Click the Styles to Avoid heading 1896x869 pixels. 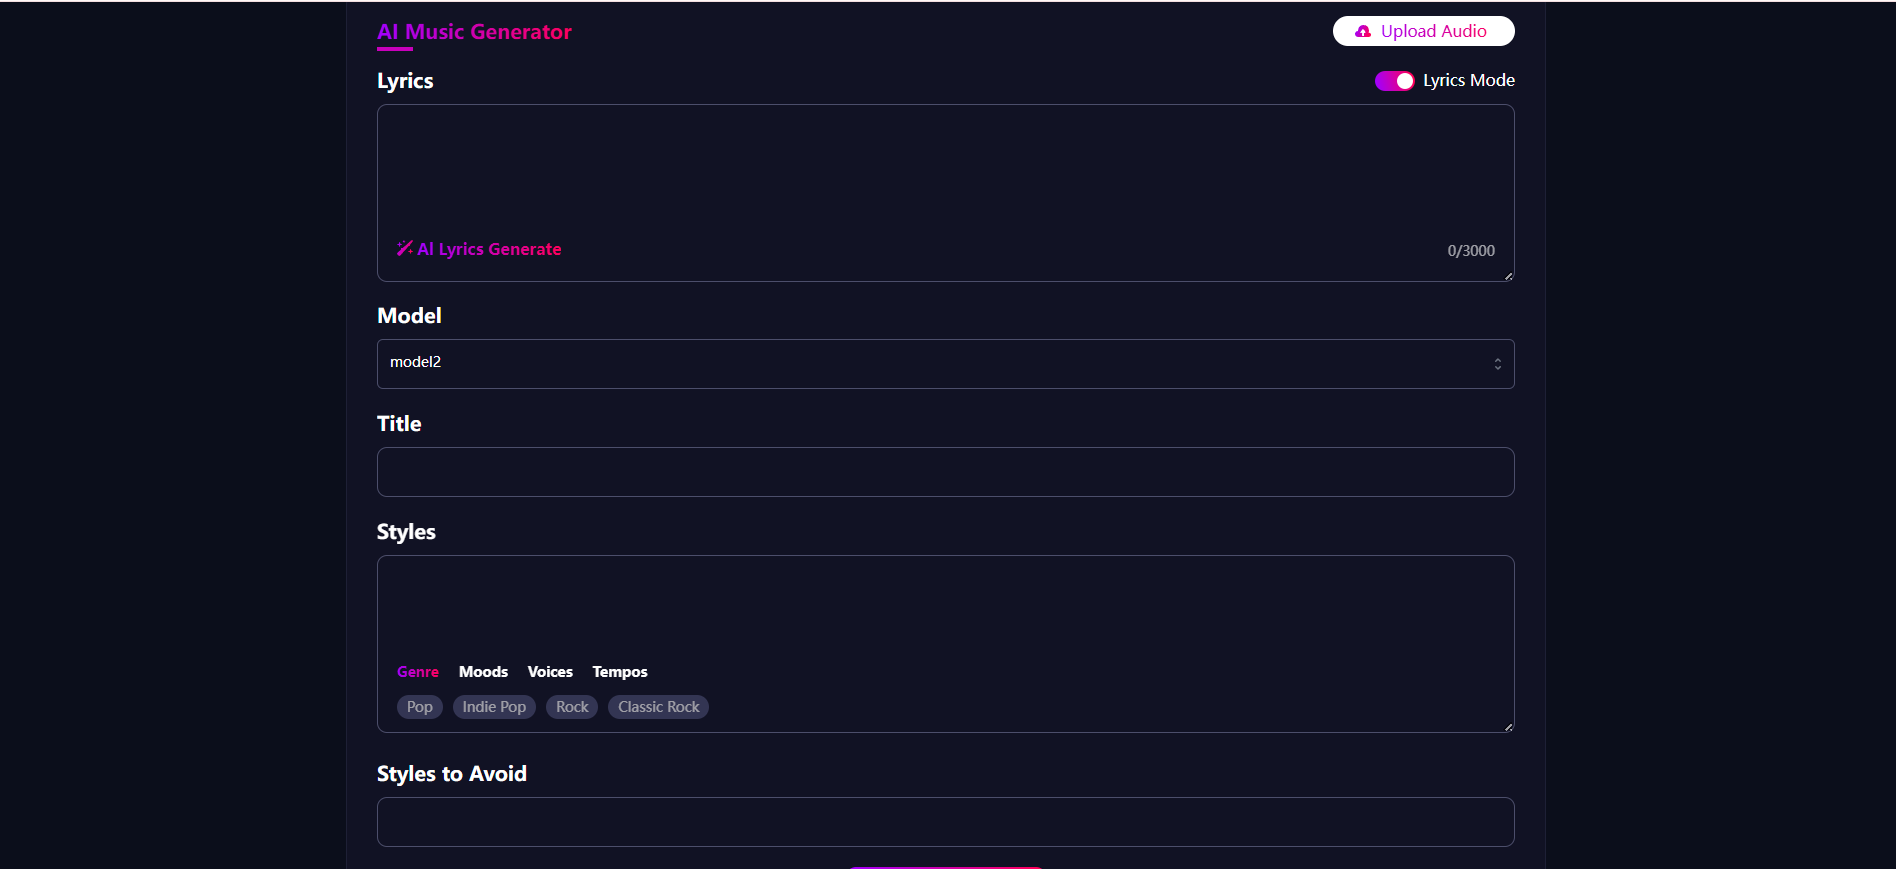(x=452, y=774)
